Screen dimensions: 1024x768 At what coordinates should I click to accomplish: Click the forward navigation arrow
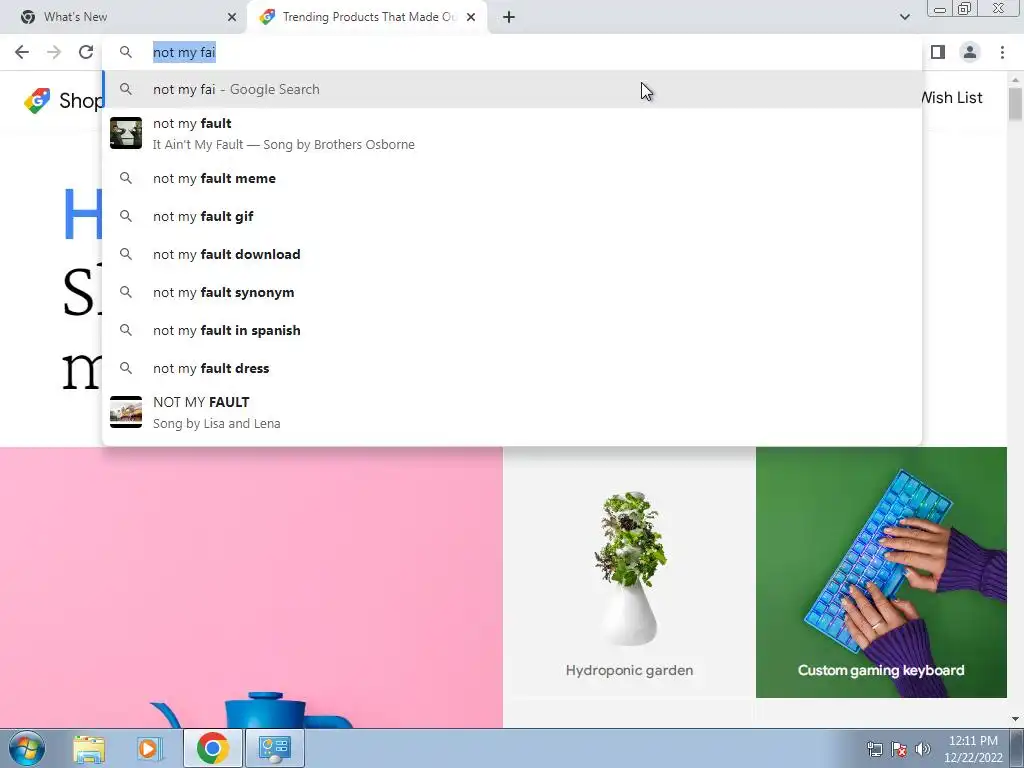coord(54,52)
